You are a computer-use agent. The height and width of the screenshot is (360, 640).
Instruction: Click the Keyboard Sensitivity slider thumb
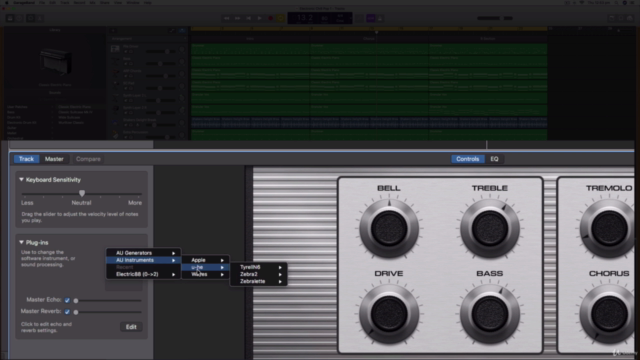82,193
